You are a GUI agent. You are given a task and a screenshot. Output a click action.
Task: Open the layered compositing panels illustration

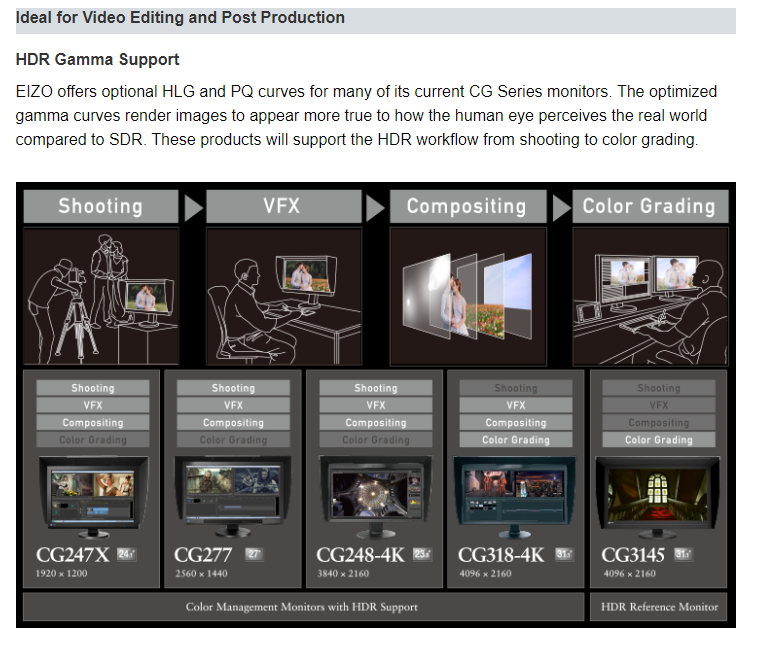468,296
